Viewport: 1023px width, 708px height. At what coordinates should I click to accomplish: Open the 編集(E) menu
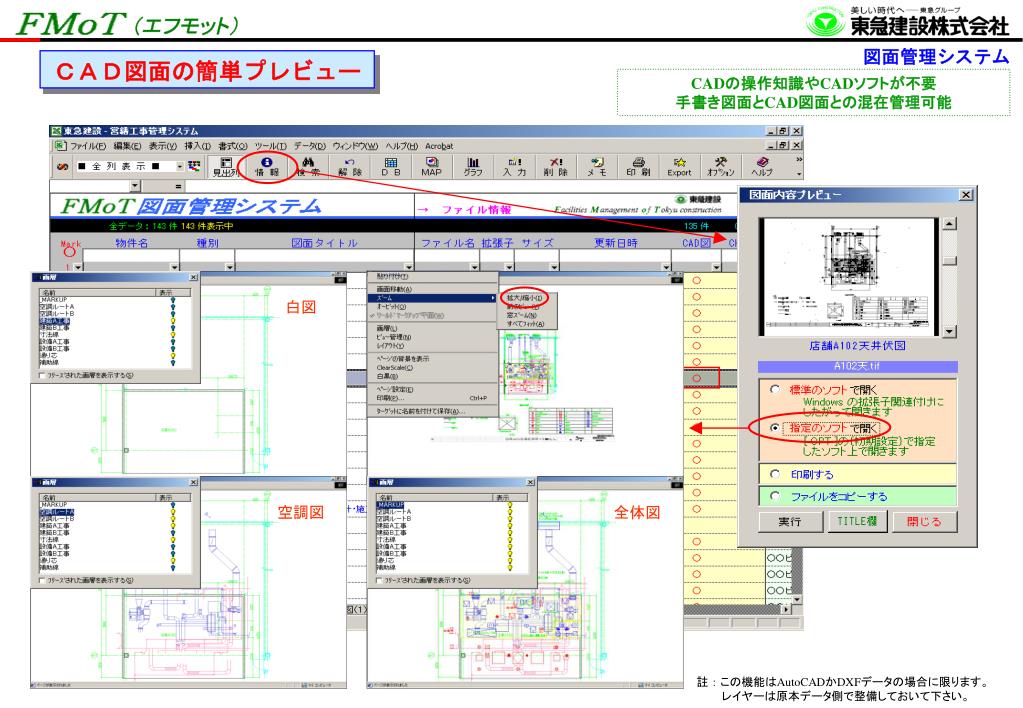pos(127,146)
